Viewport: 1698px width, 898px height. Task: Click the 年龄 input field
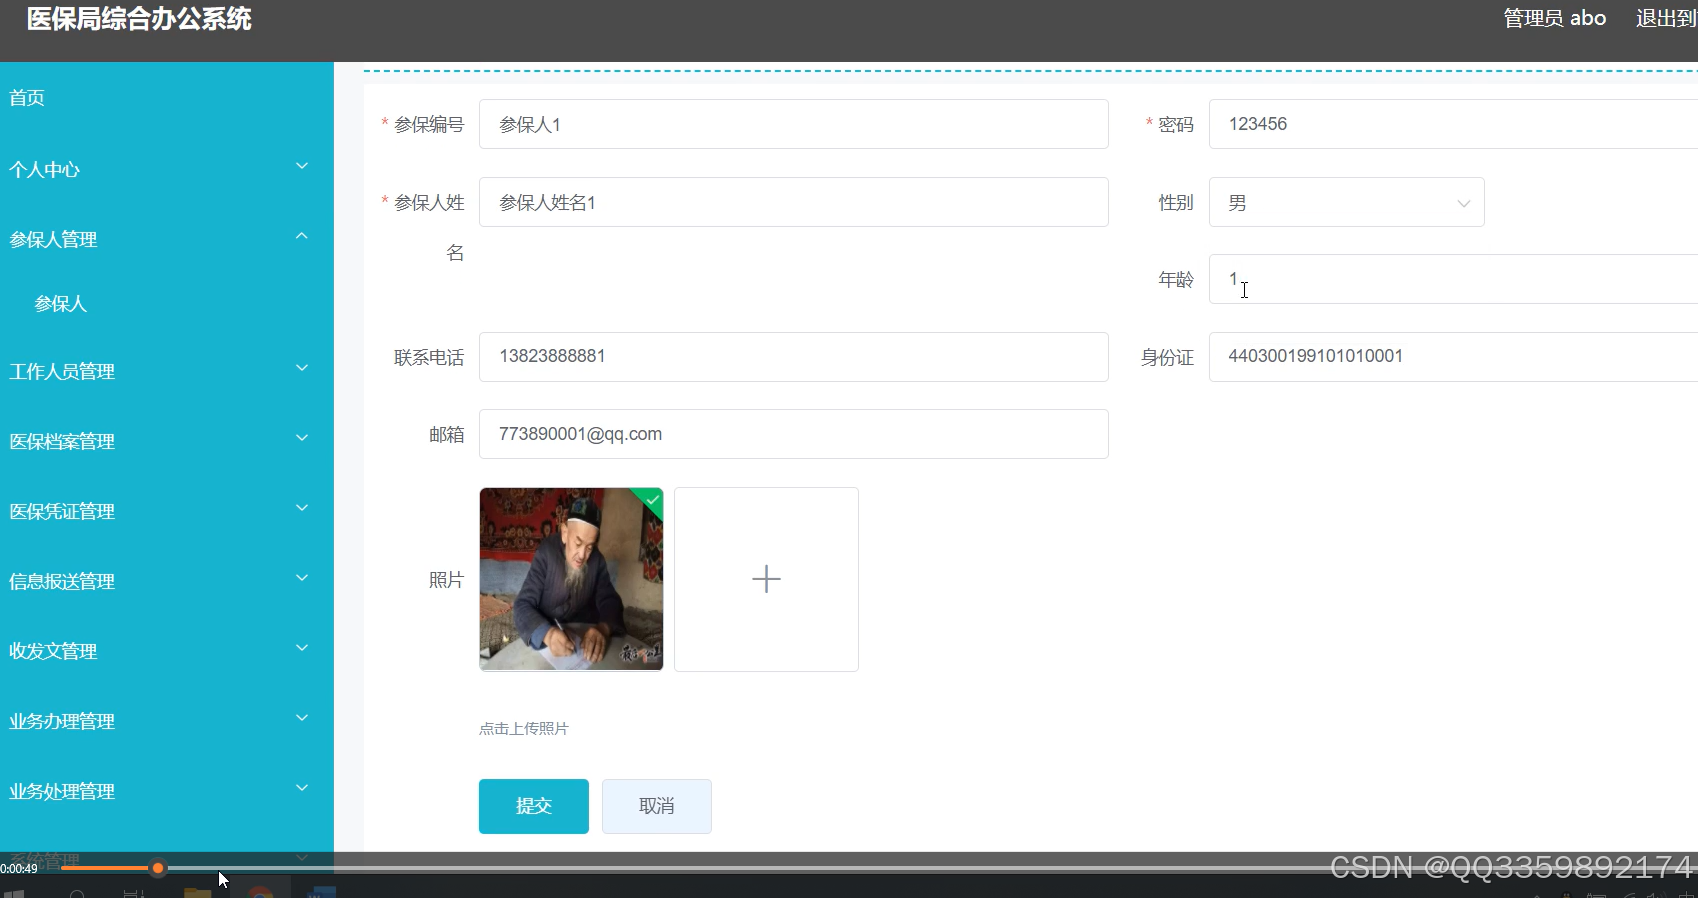(x=1453, y=279)
